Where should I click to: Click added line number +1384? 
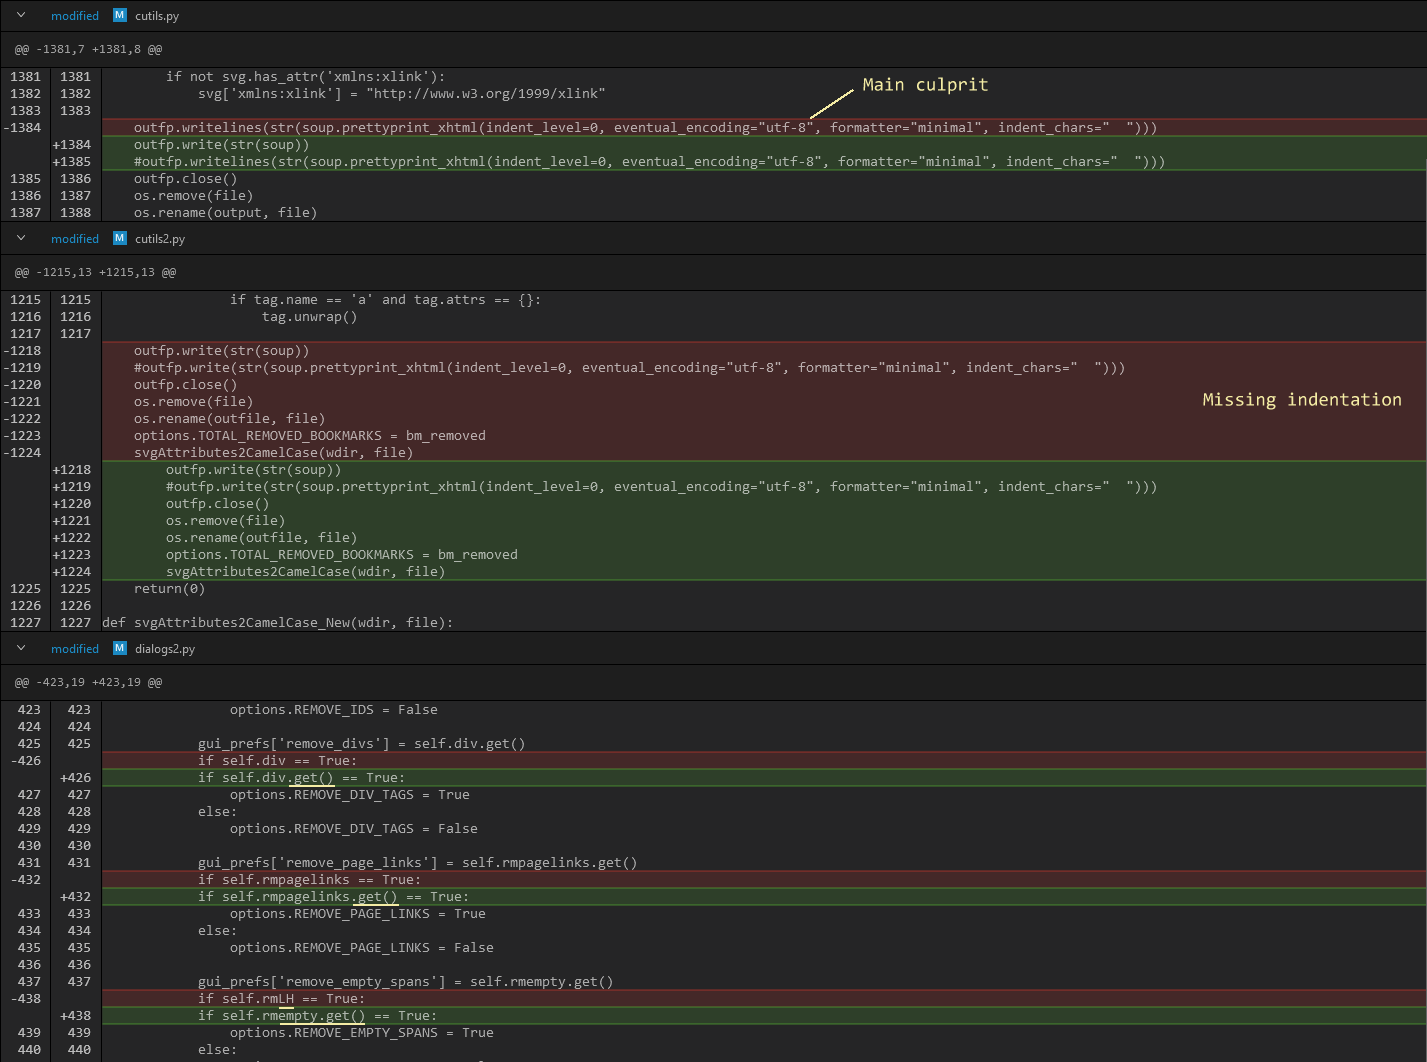pos(71,145)
